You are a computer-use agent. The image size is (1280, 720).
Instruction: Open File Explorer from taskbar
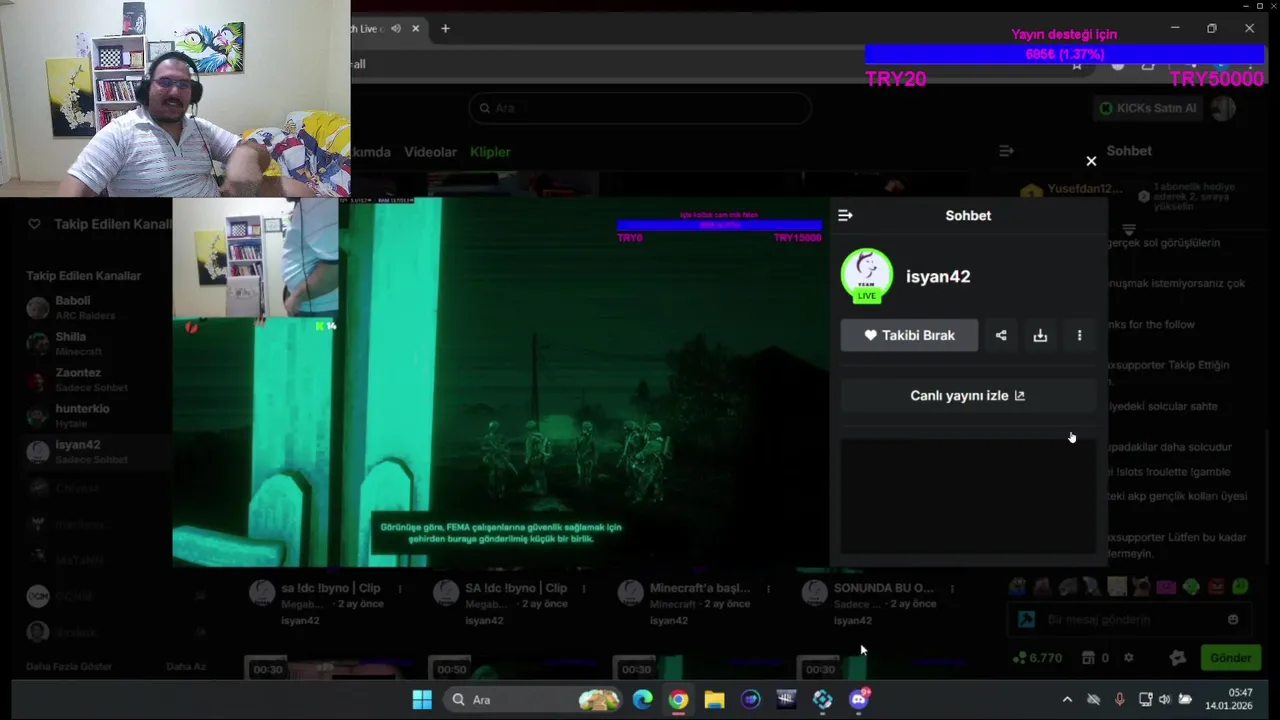coord(714,700)
